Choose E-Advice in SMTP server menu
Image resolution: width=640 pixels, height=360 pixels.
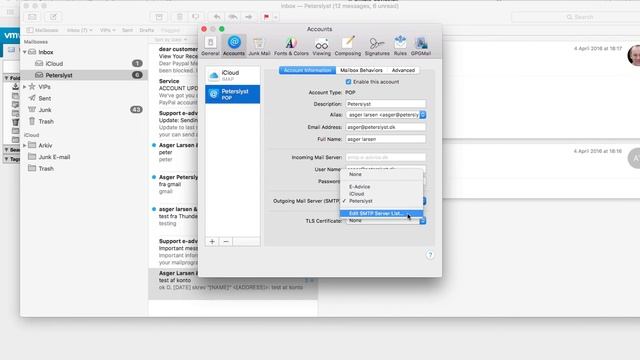[381, 187]
